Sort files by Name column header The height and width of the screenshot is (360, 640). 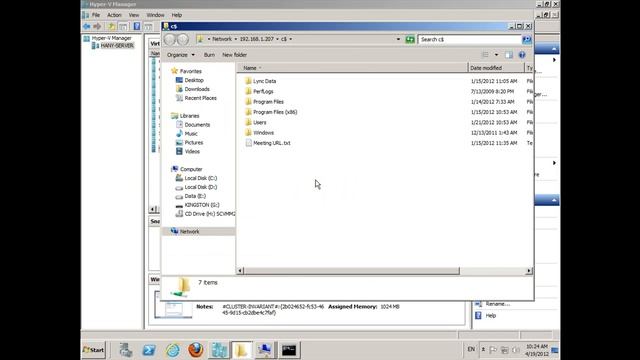pos(353,68)
